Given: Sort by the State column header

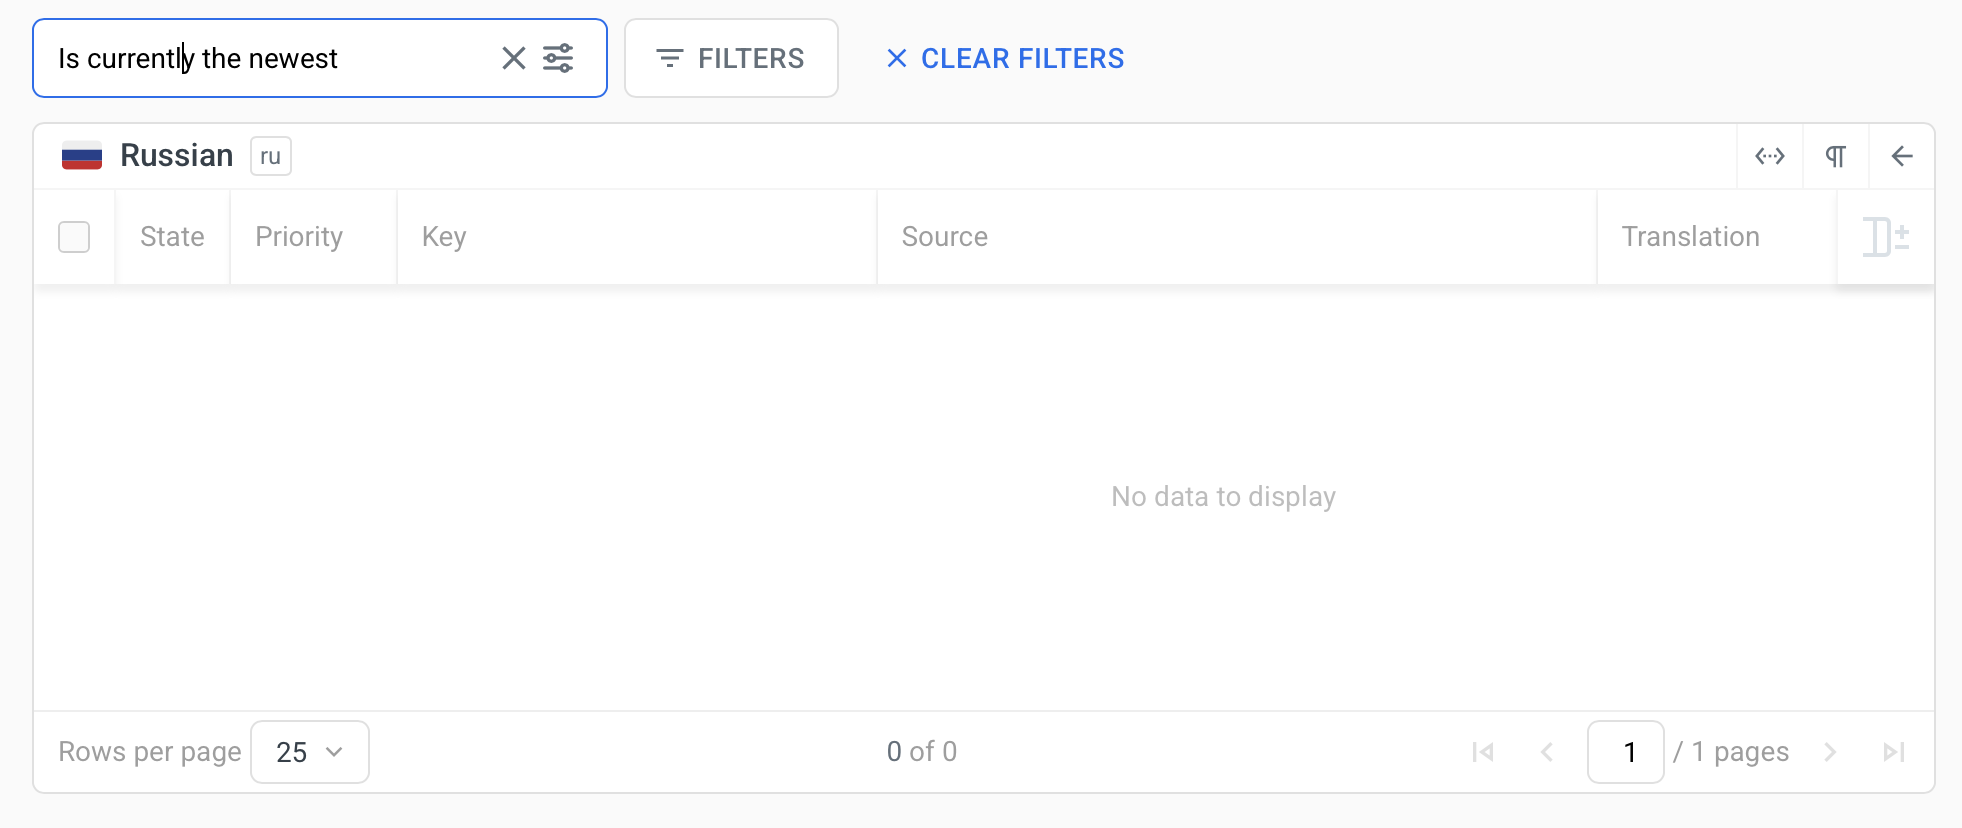Looking at the screenshot, I should (172, 237).
